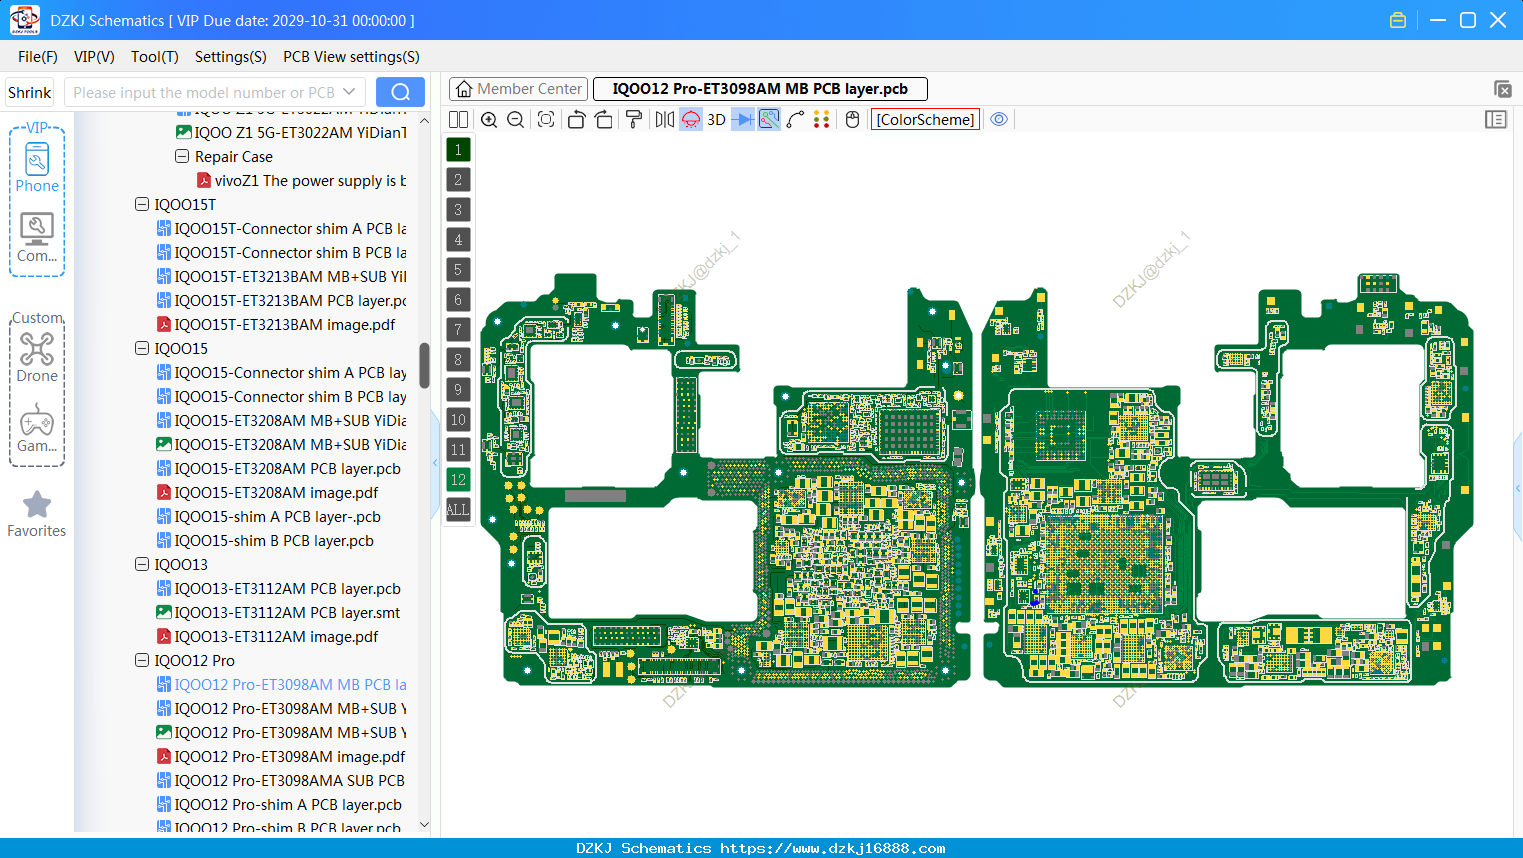Open IQOO Z1 5G-ET3022AM YiDian file

click(x=292, y=132)
